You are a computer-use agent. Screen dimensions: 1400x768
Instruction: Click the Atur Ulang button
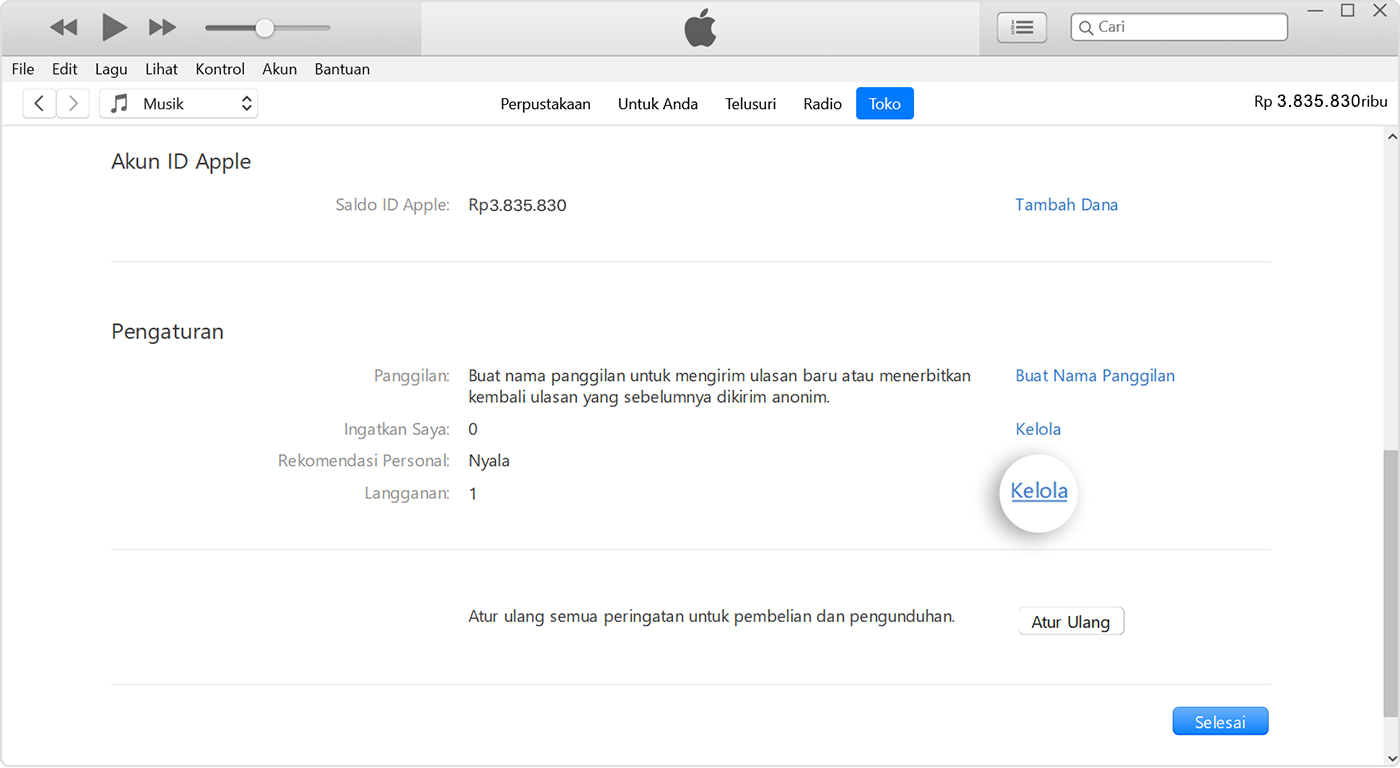pos(1071,621)
